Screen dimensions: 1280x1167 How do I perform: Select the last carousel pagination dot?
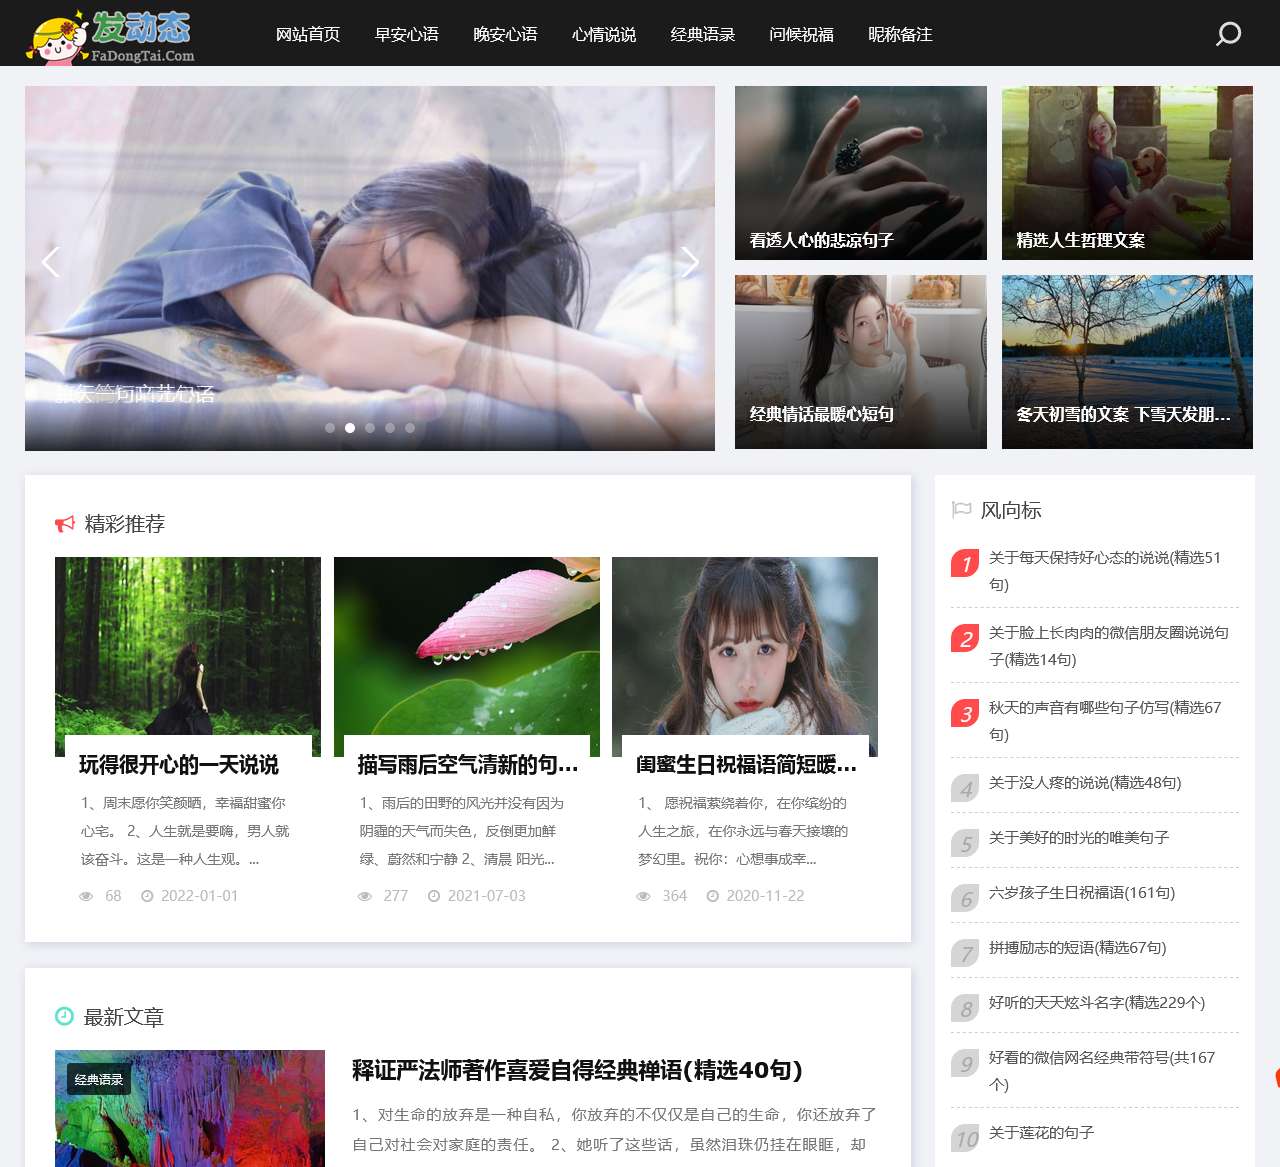[x=410, y=427]
